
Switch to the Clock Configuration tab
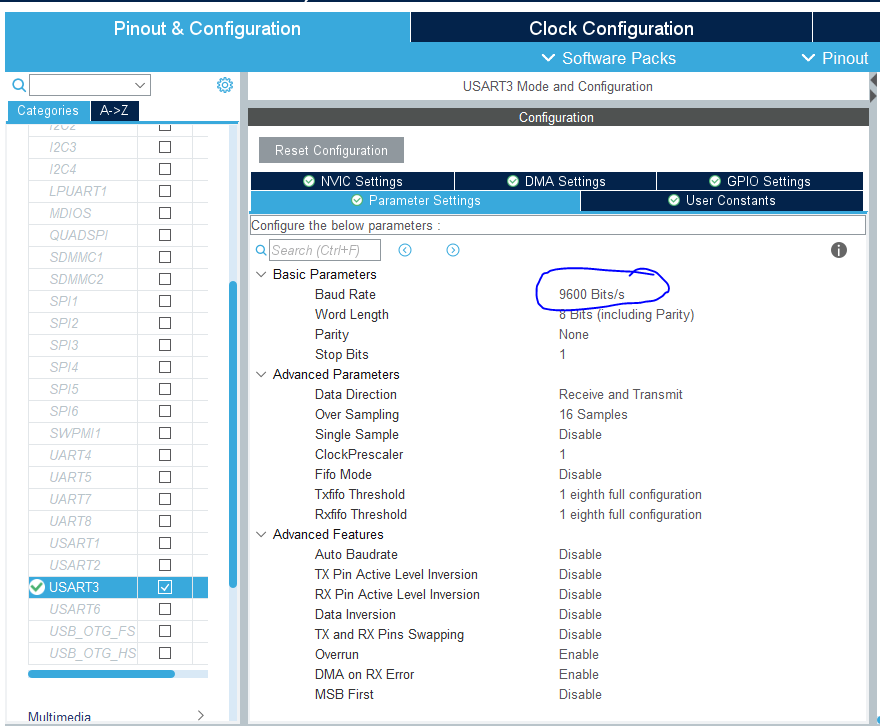(611, 28)
